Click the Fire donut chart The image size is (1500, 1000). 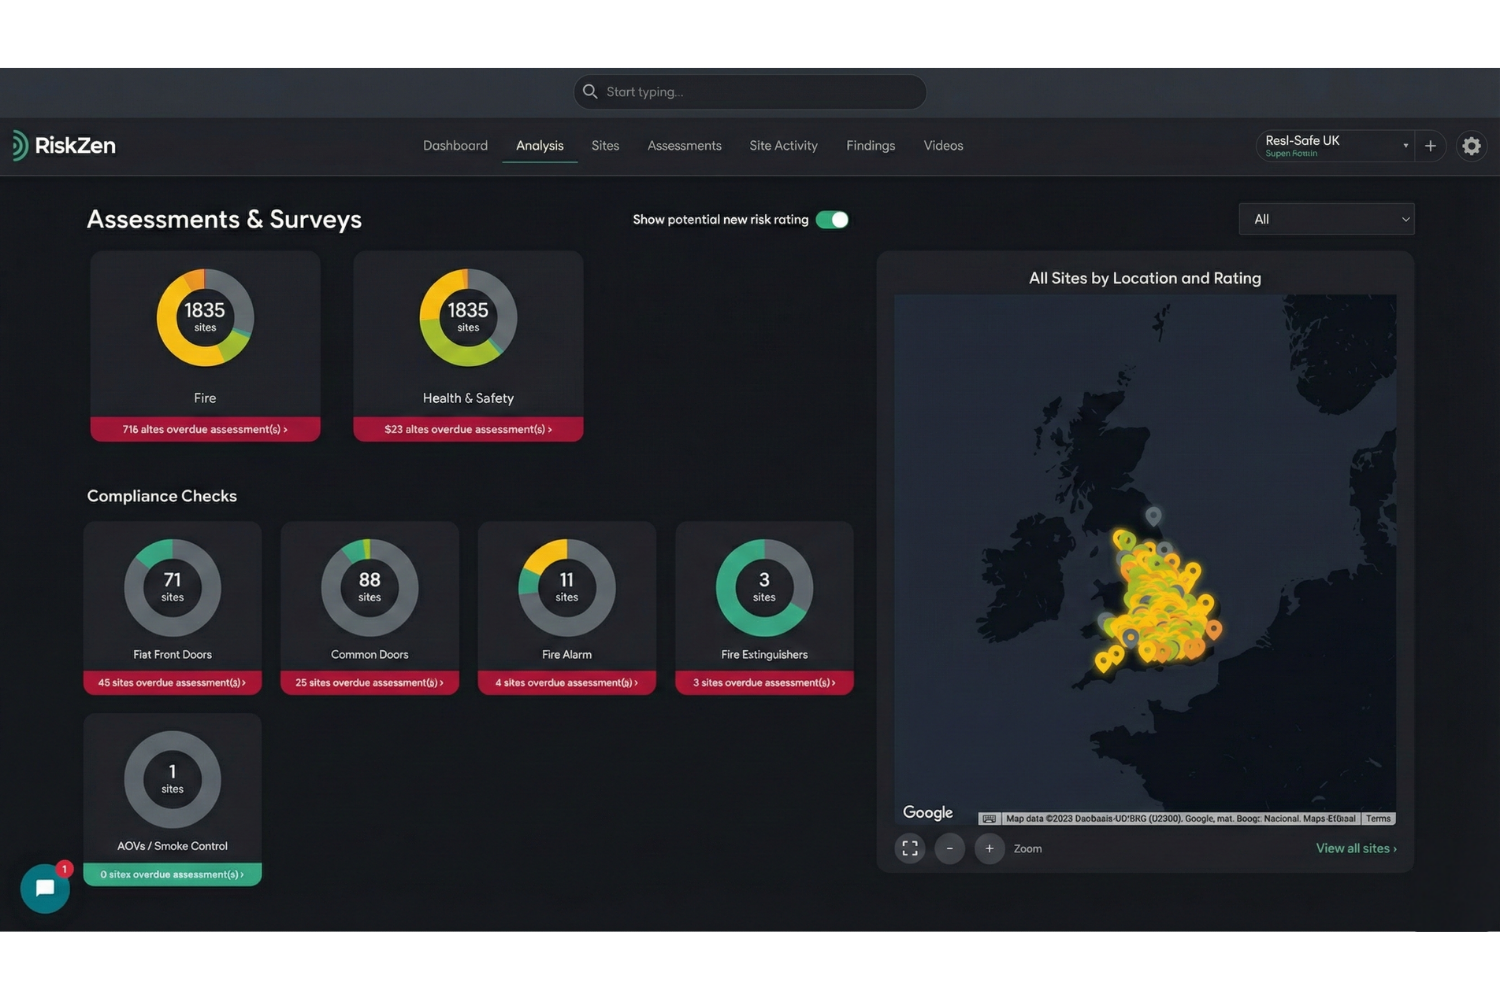[205, 318]
